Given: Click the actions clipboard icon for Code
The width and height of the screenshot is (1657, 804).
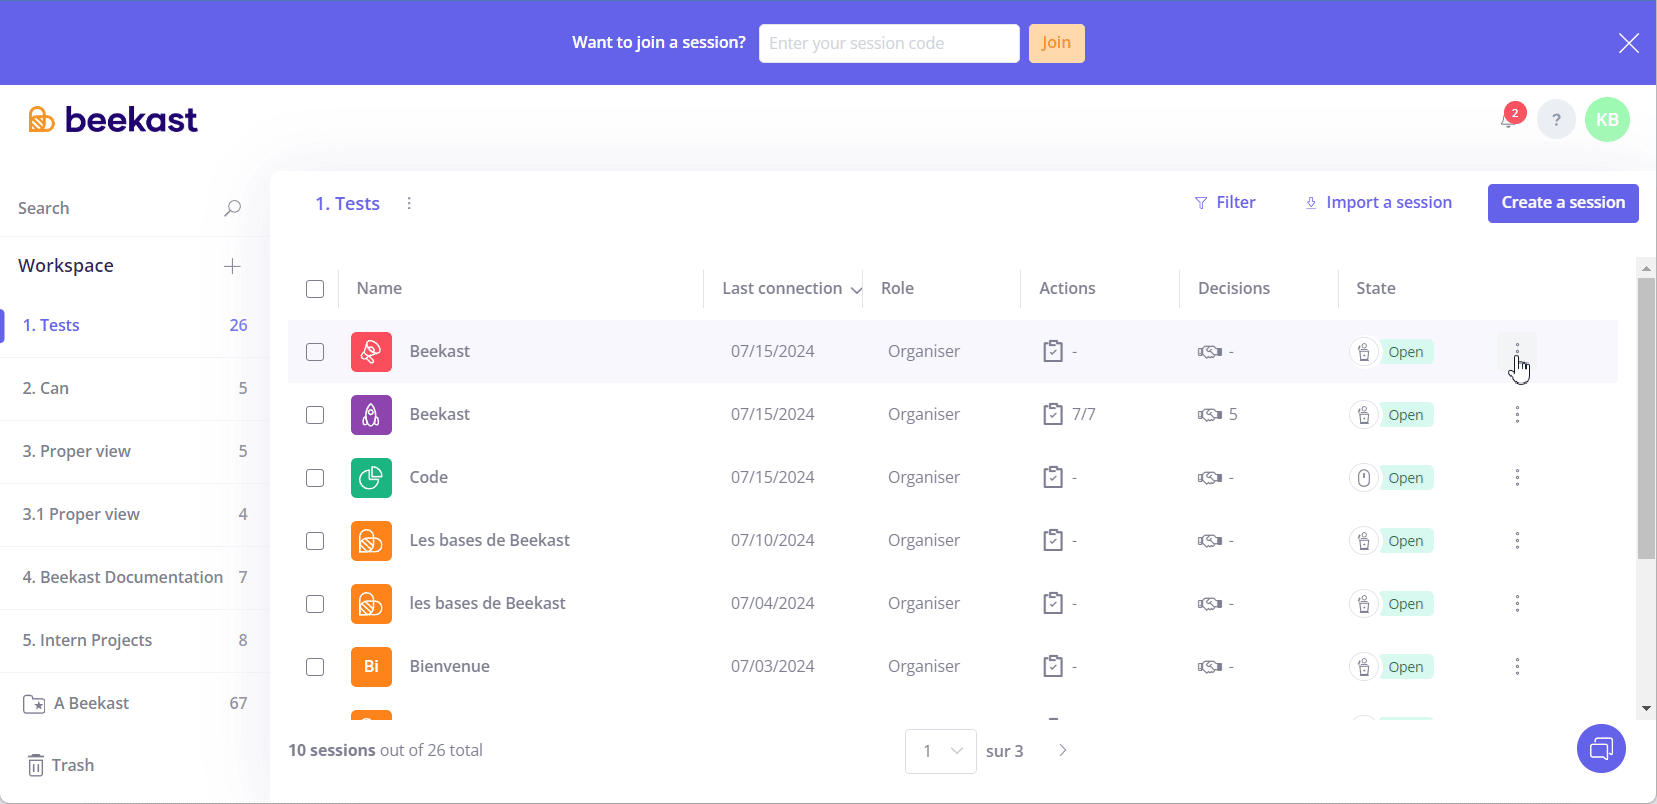Looking at the screenshot, I should pyautogui.click(x=1053, y=477).
